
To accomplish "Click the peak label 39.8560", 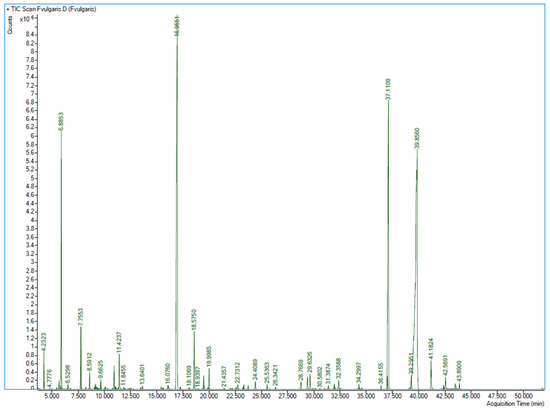I will 417,139.
